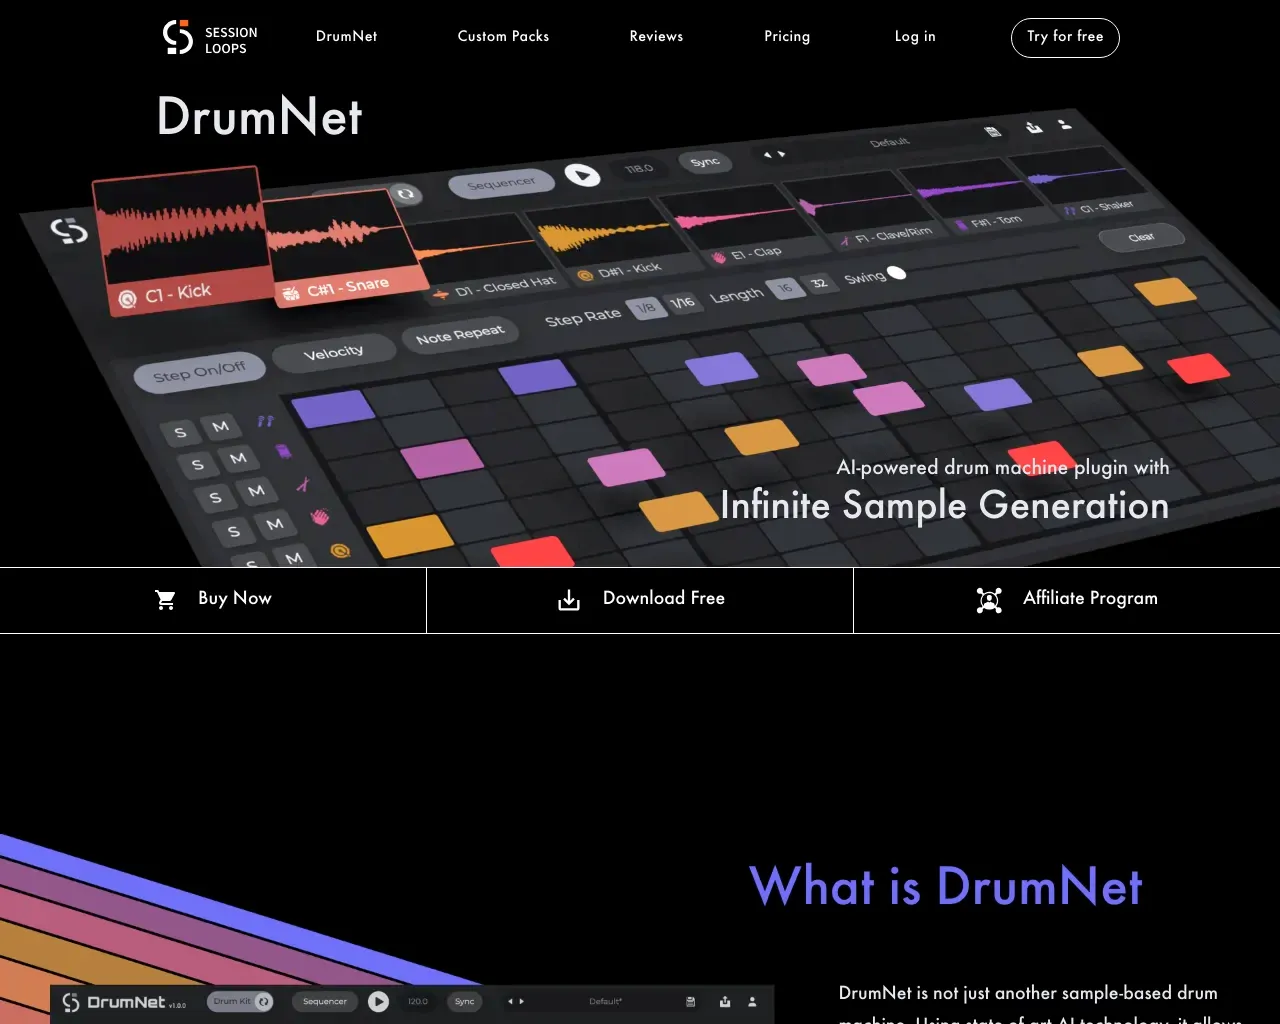
Task: Click the previous preset arrow in the hero plugin image
Action: (767, 155)
